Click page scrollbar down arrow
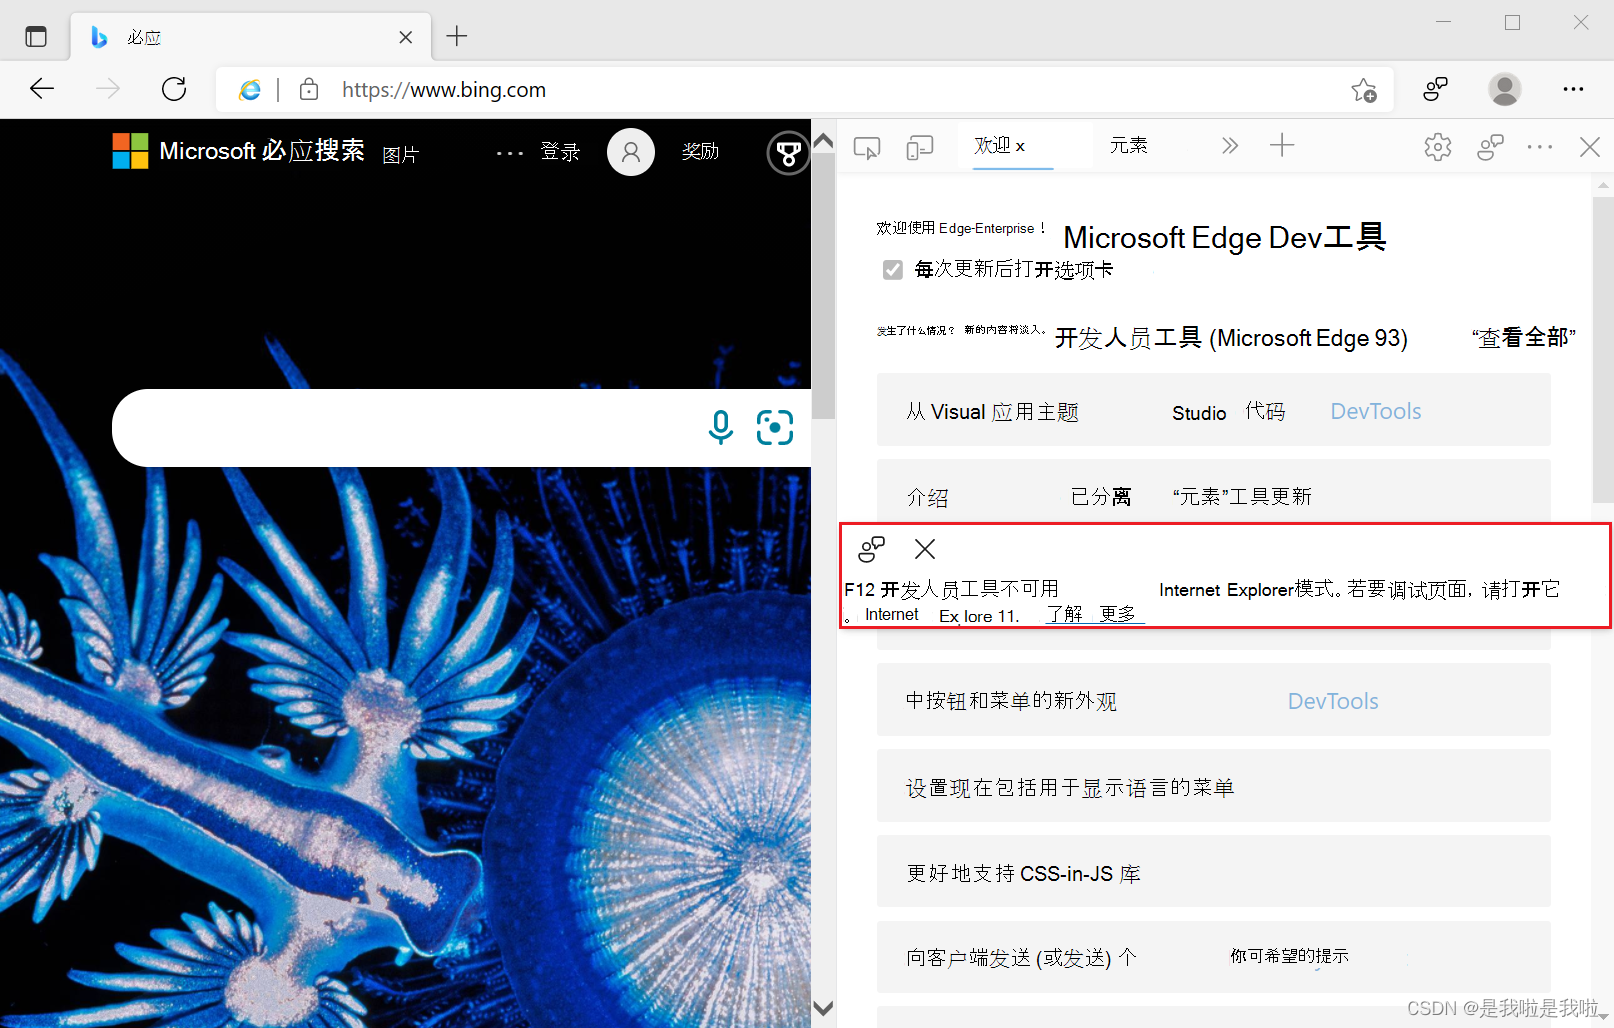This screenshot has width=1614, height=1028. point(823,1008)
